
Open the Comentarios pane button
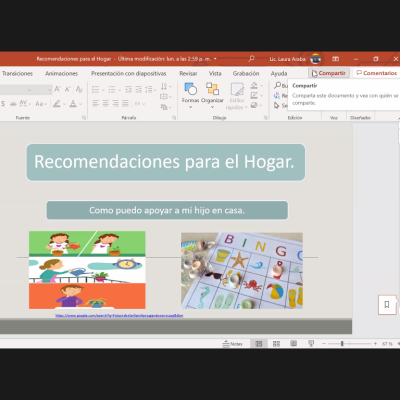tap(377, 73)
